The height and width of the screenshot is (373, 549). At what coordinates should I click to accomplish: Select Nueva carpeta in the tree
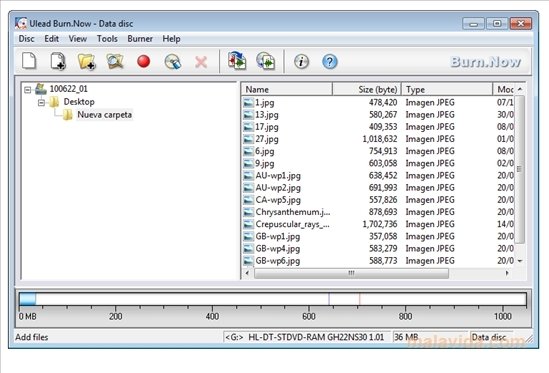[104, 115]
